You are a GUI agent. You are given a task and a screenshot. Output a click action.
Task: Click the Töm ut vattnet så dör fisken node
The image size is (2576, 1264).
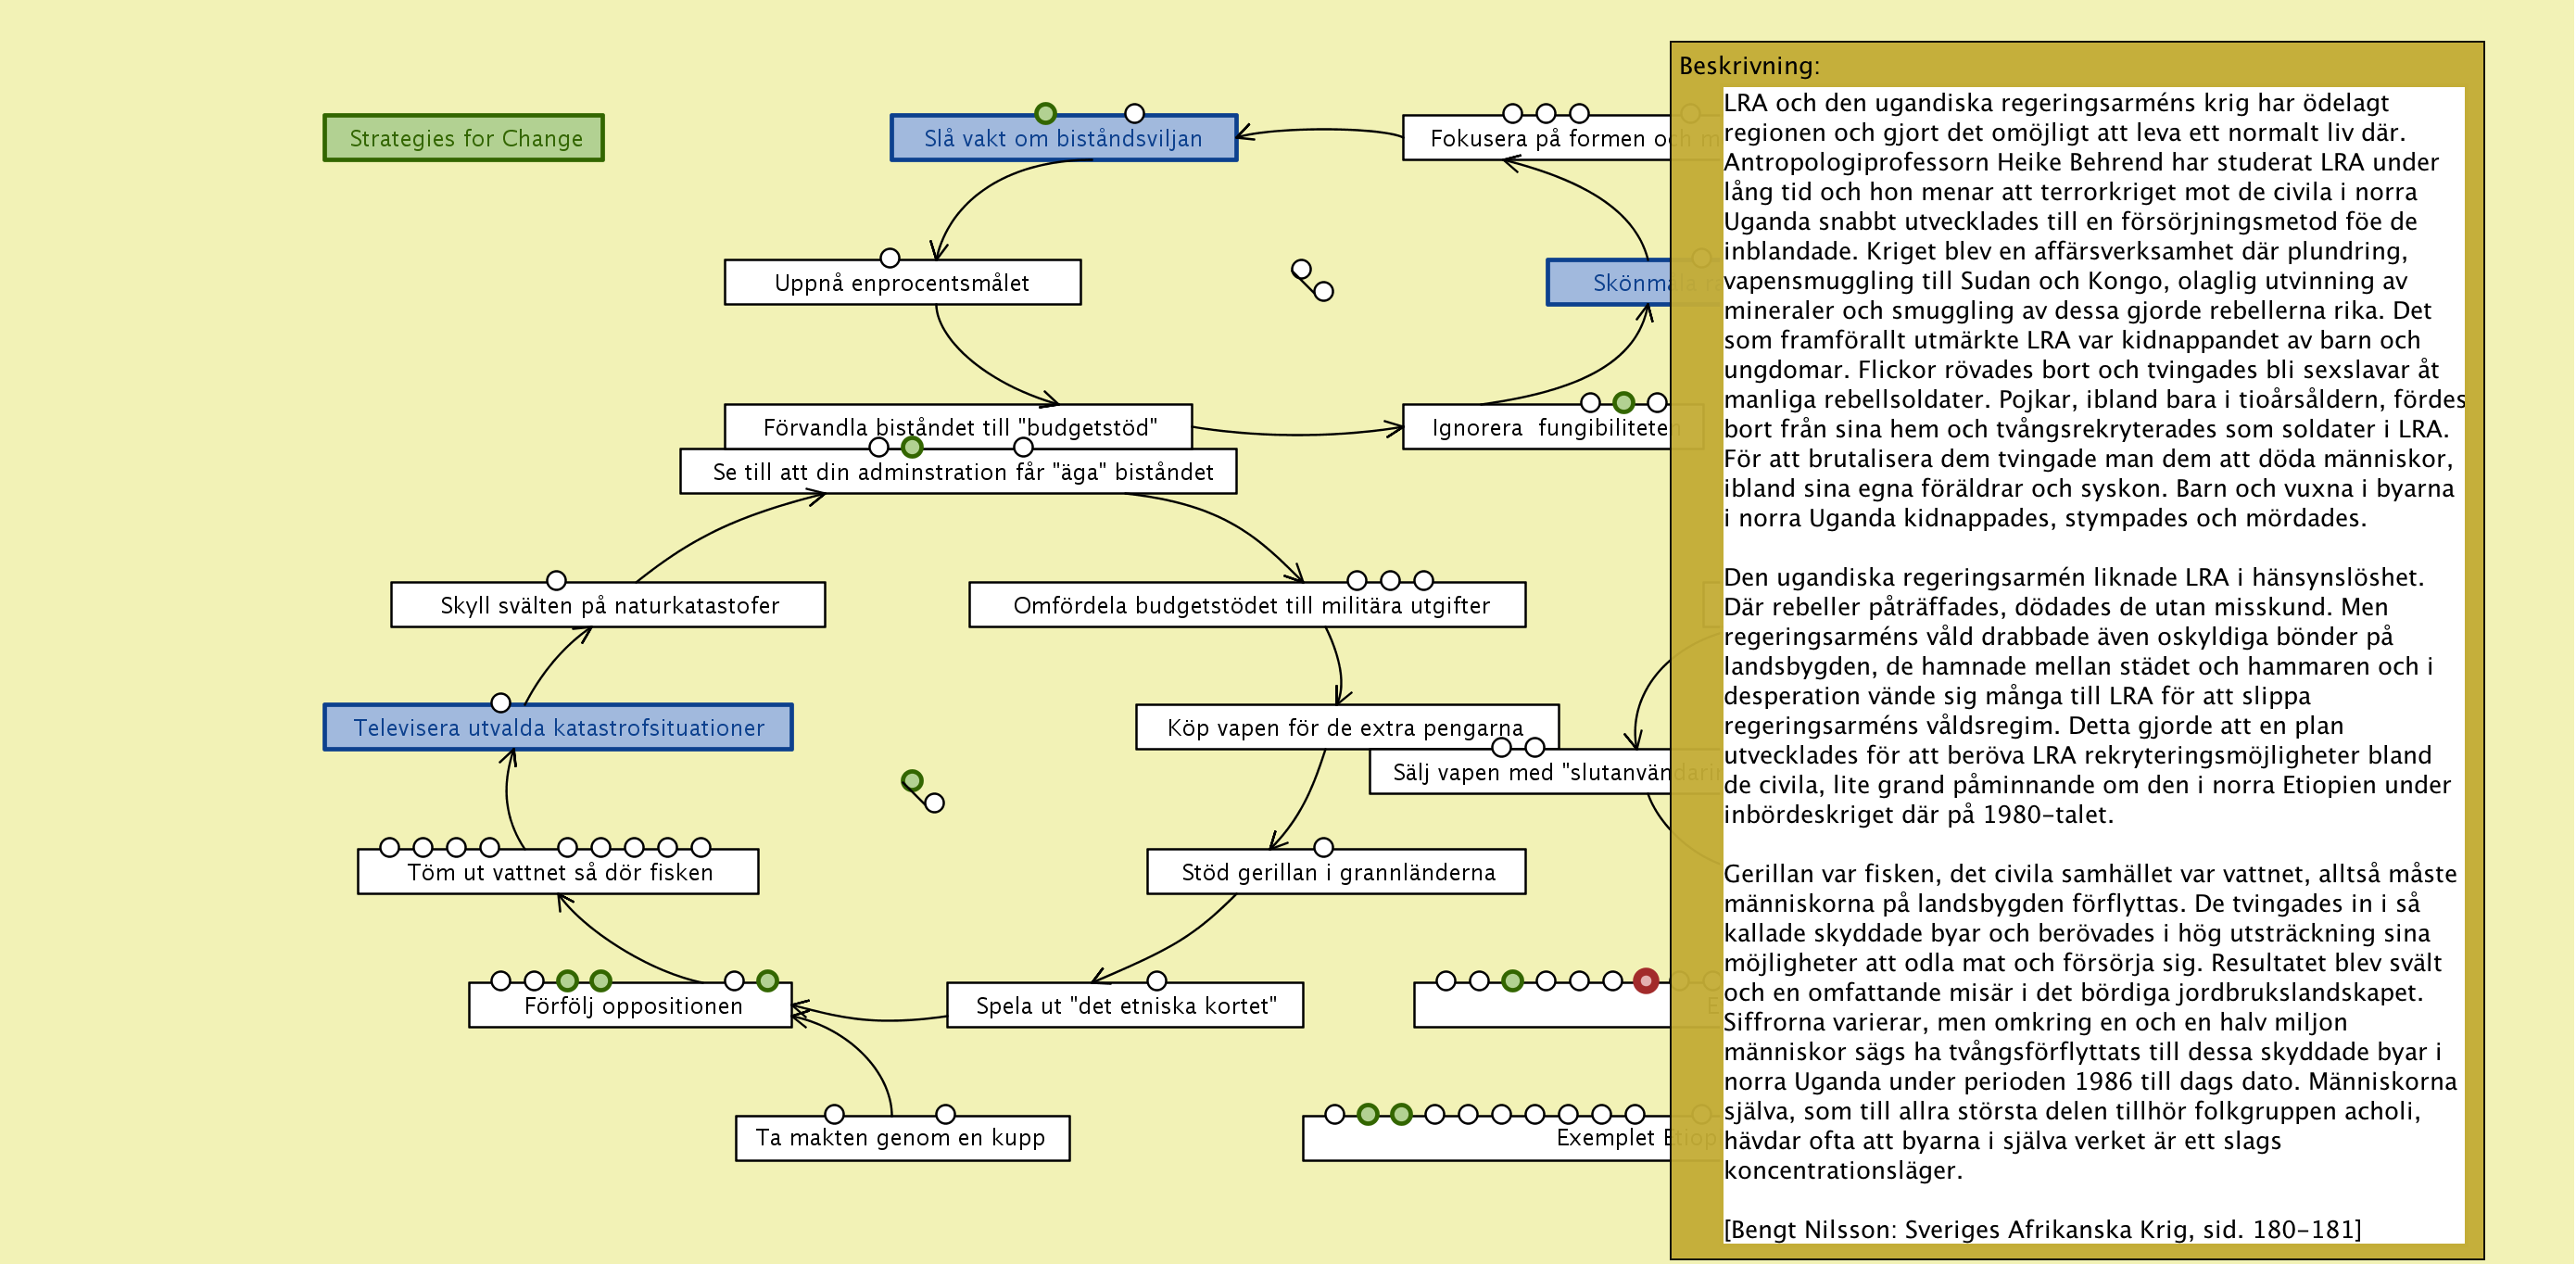(558, 873)
